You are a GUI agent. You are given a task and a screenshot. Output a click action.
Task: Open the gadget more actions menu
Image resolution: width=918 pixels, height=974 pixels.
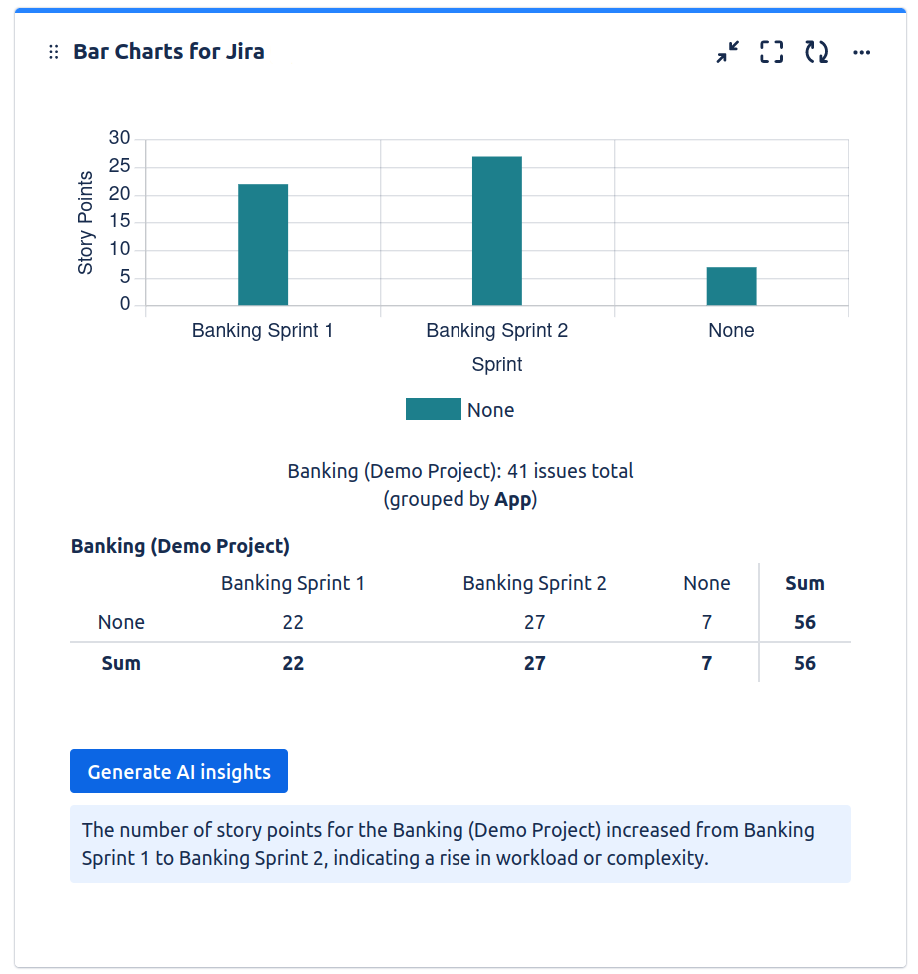(861, 52)
